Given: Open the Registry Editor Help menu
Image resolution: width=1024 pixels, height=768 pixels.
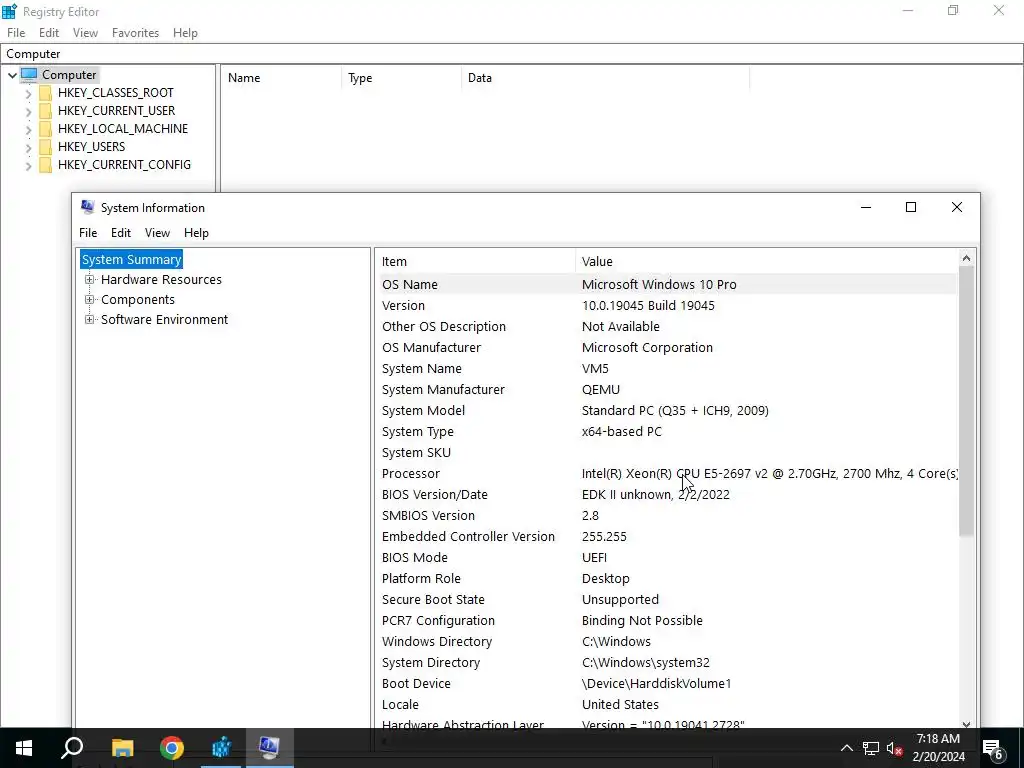Looking at the screenshot, I should pos(185,33).
